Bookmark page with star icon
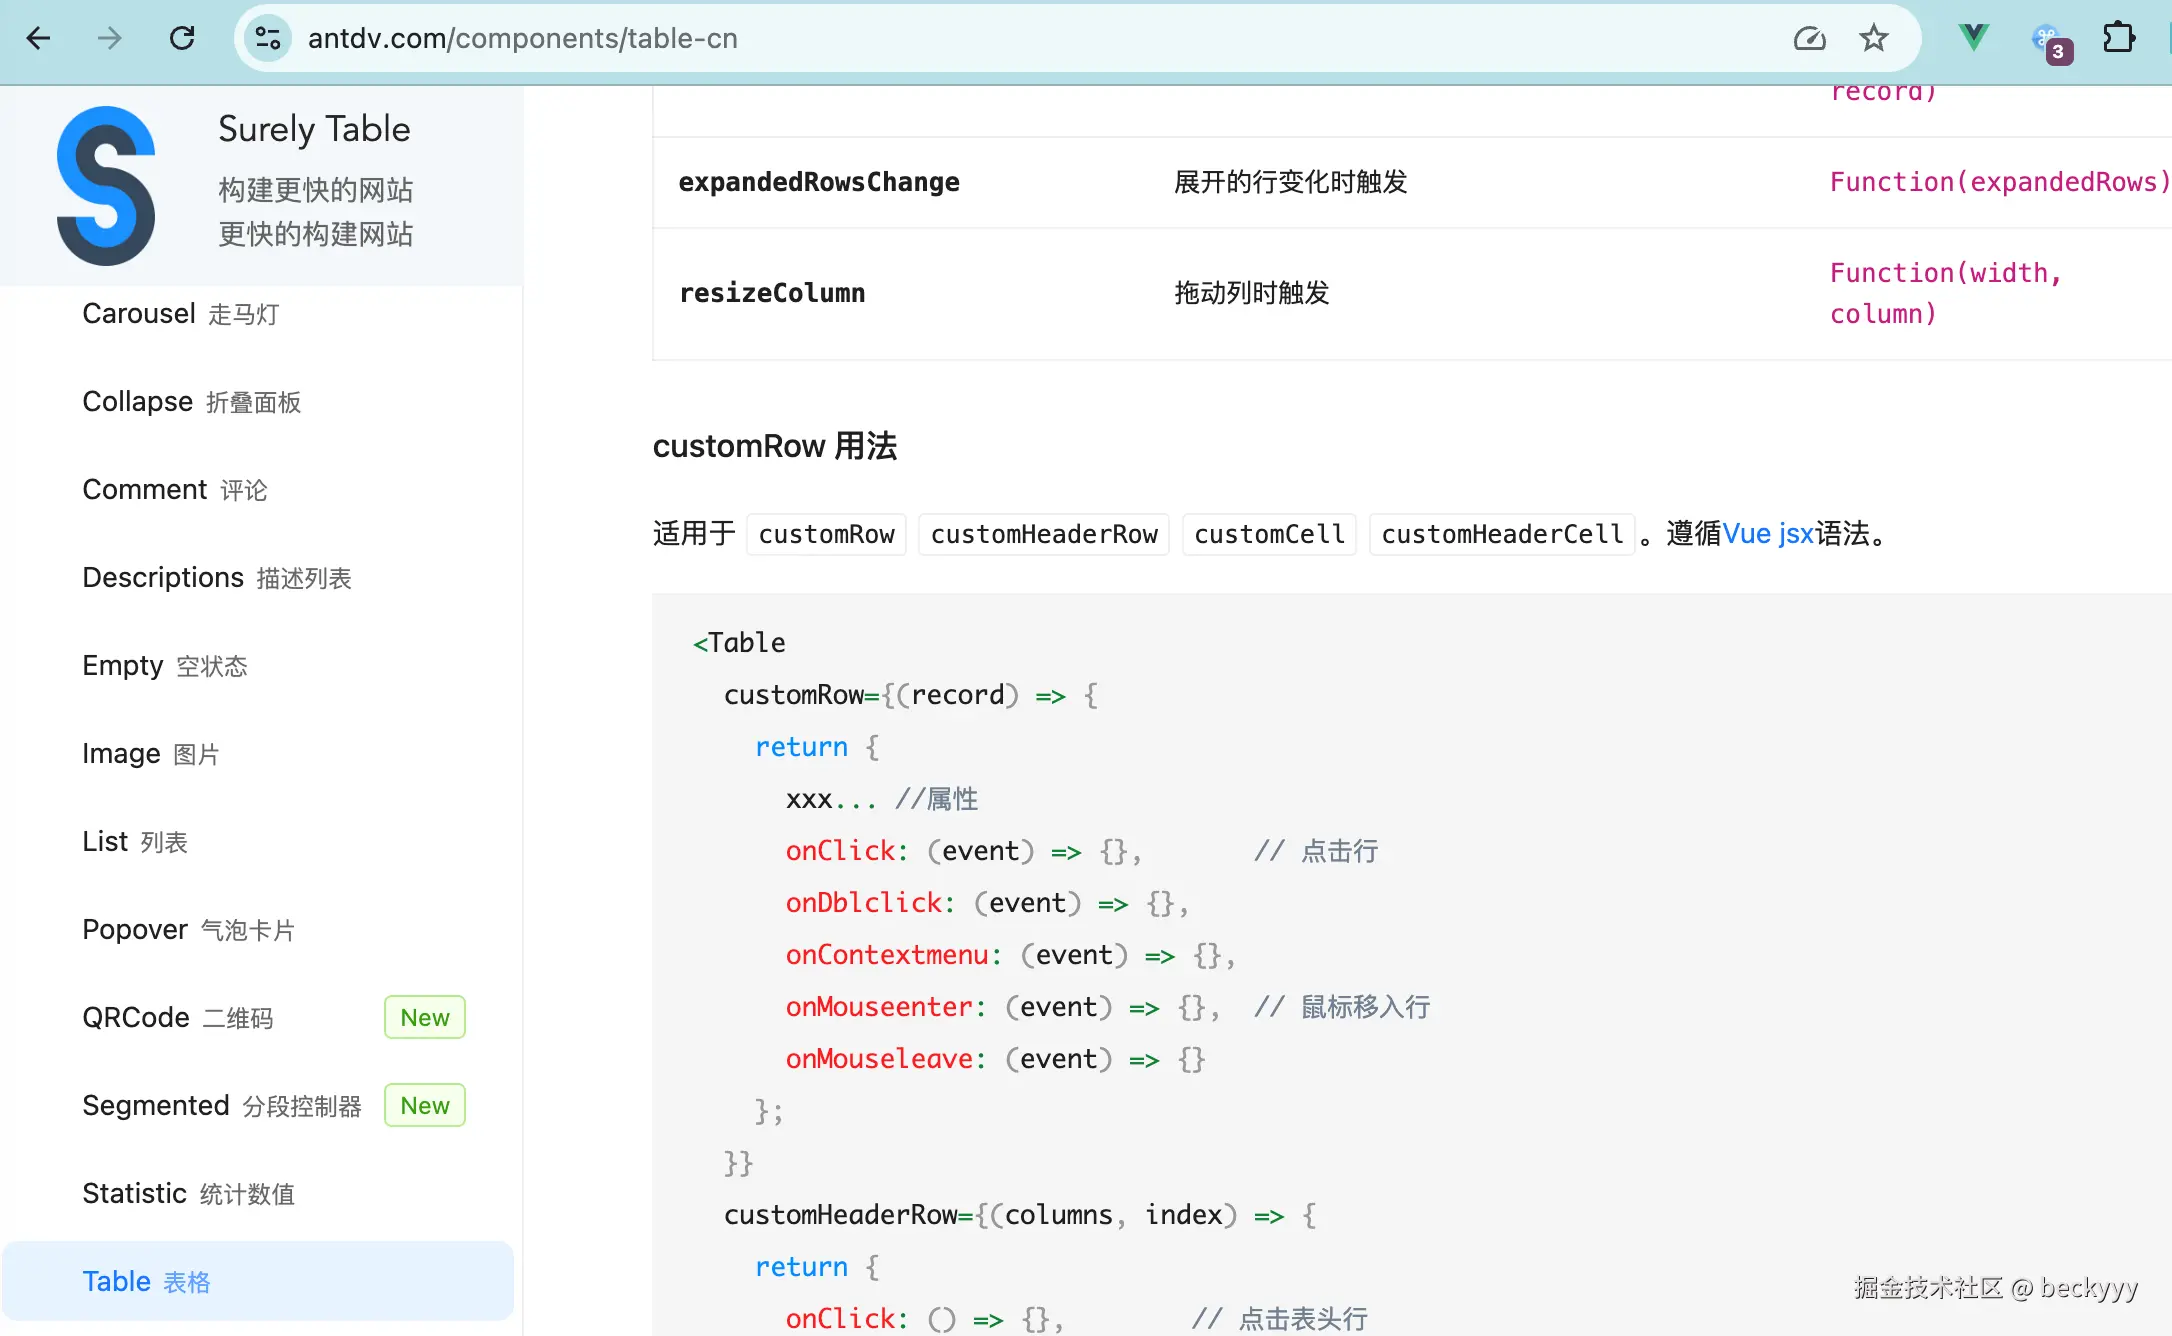Viewport: 2172px width, 1336px height. [x=1873, y=38]
